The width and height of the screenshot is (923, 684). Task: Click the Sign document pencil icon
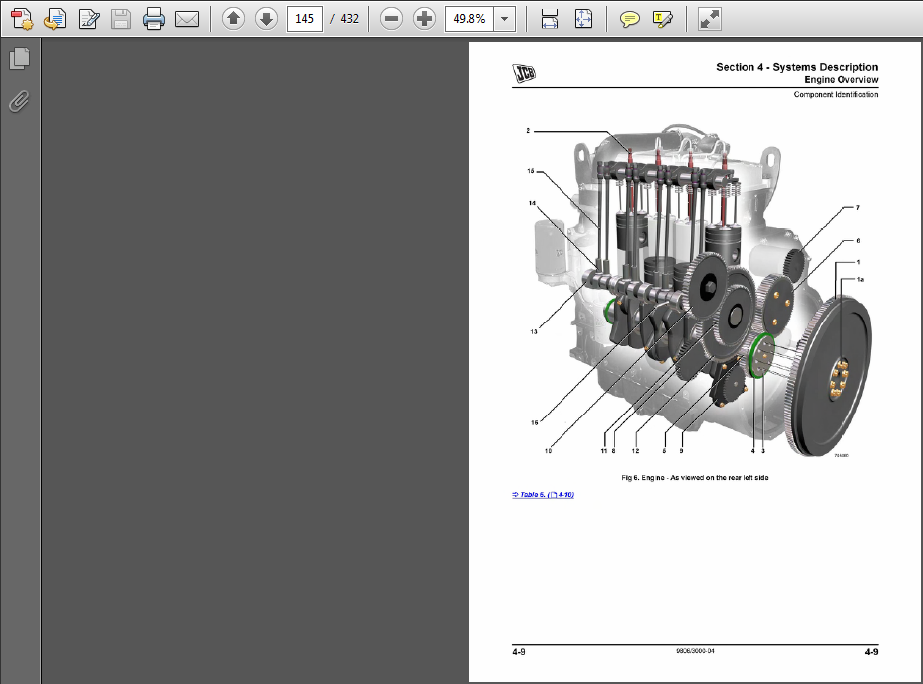coord(88,18)
